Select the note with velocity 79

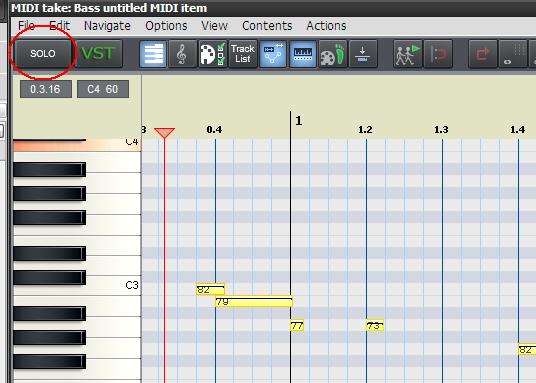[254, 302]
